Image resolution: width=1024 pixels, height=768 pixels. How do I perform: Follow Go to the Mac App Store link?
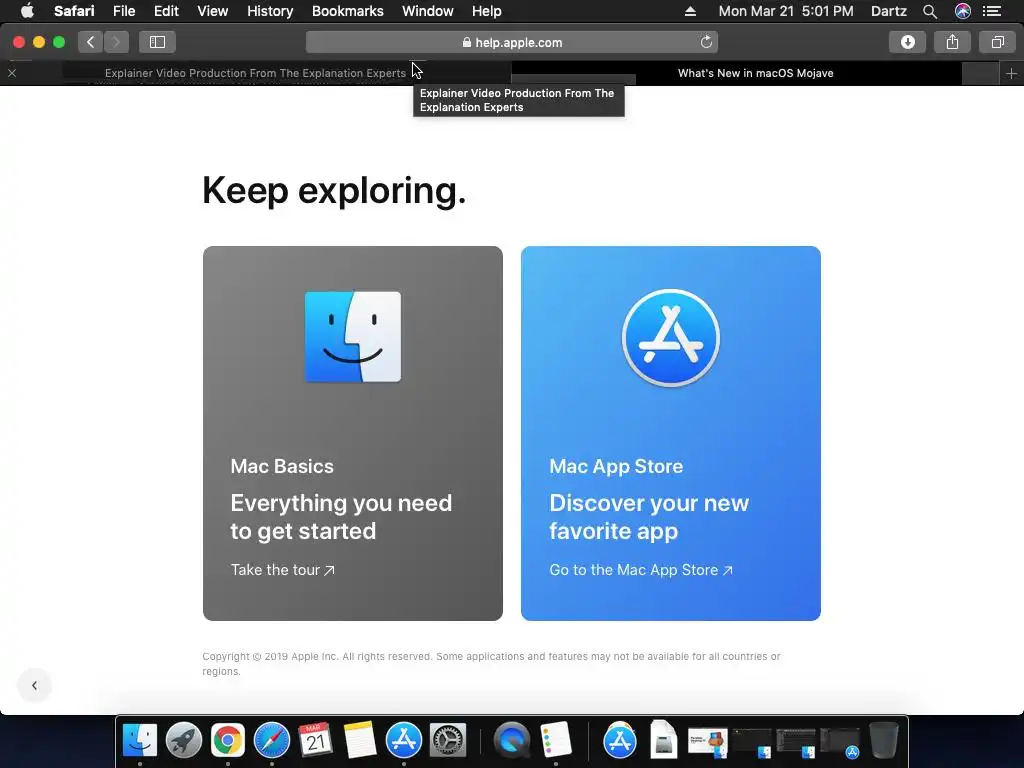point(641,570)
